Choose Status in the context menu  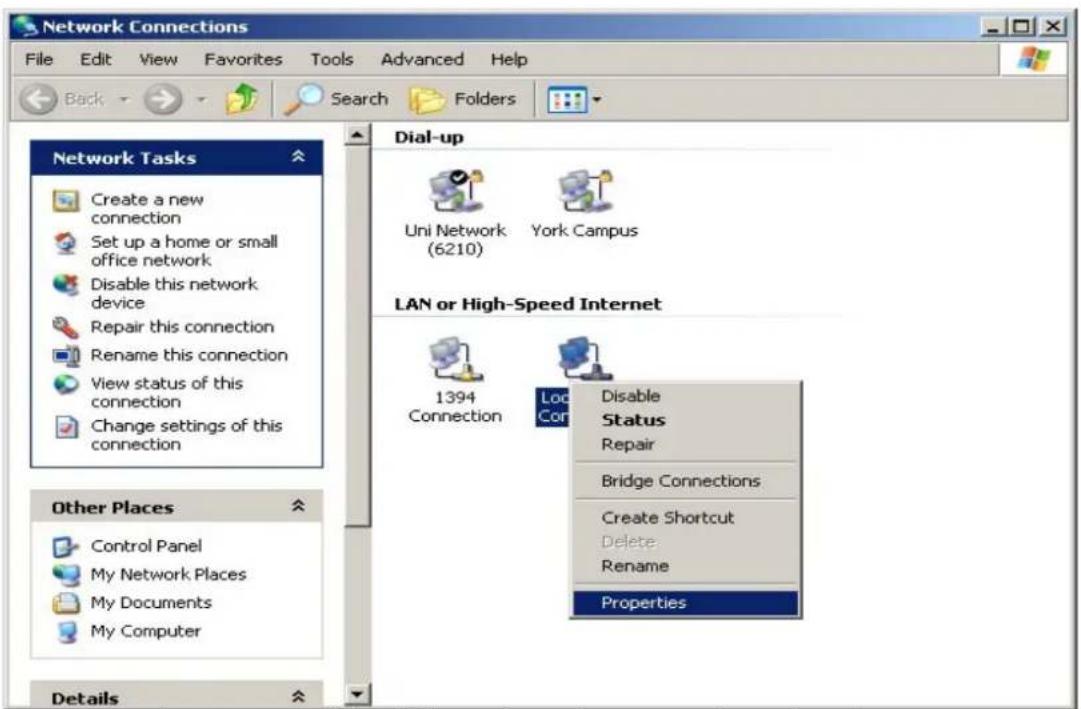point(685,420)
